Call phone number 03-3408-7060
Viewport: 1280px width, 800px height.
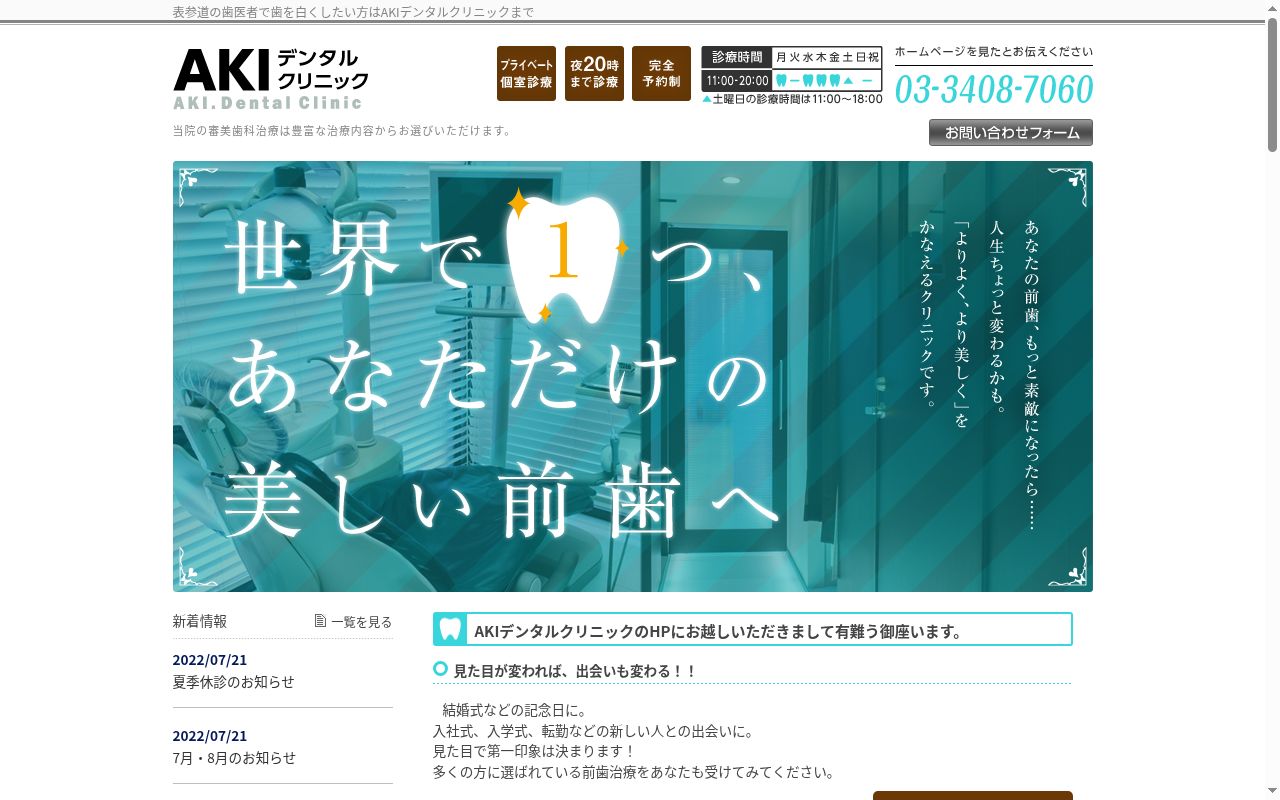click(x=994, y=89)
